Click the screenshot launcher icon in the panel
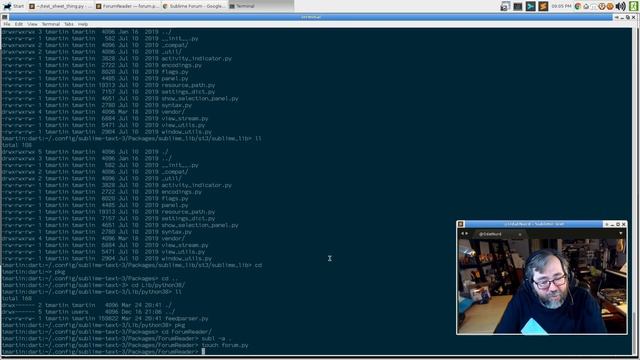 pos(505,6)
